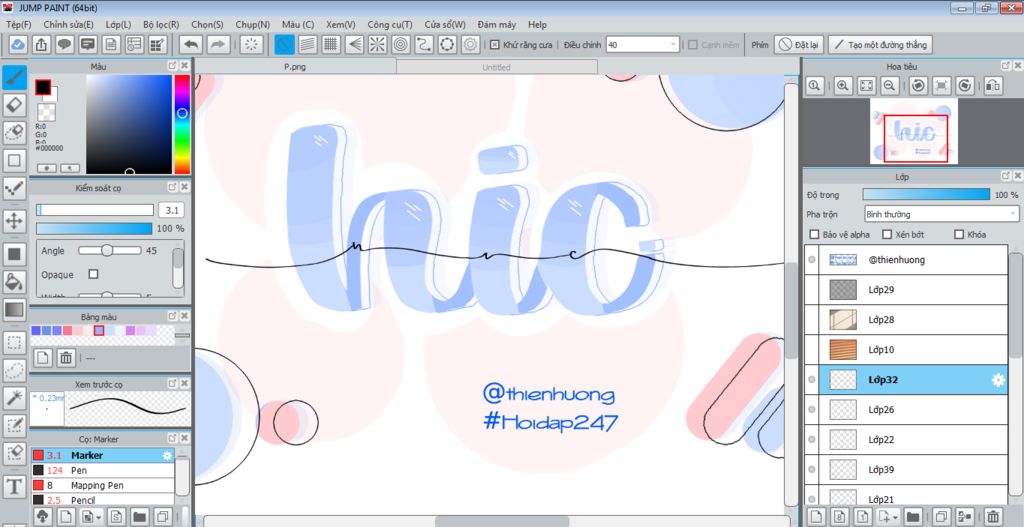This screenshot has height=527, width=1024.
Task: Delete palette color with trash icon
Action: pos(66,357)
